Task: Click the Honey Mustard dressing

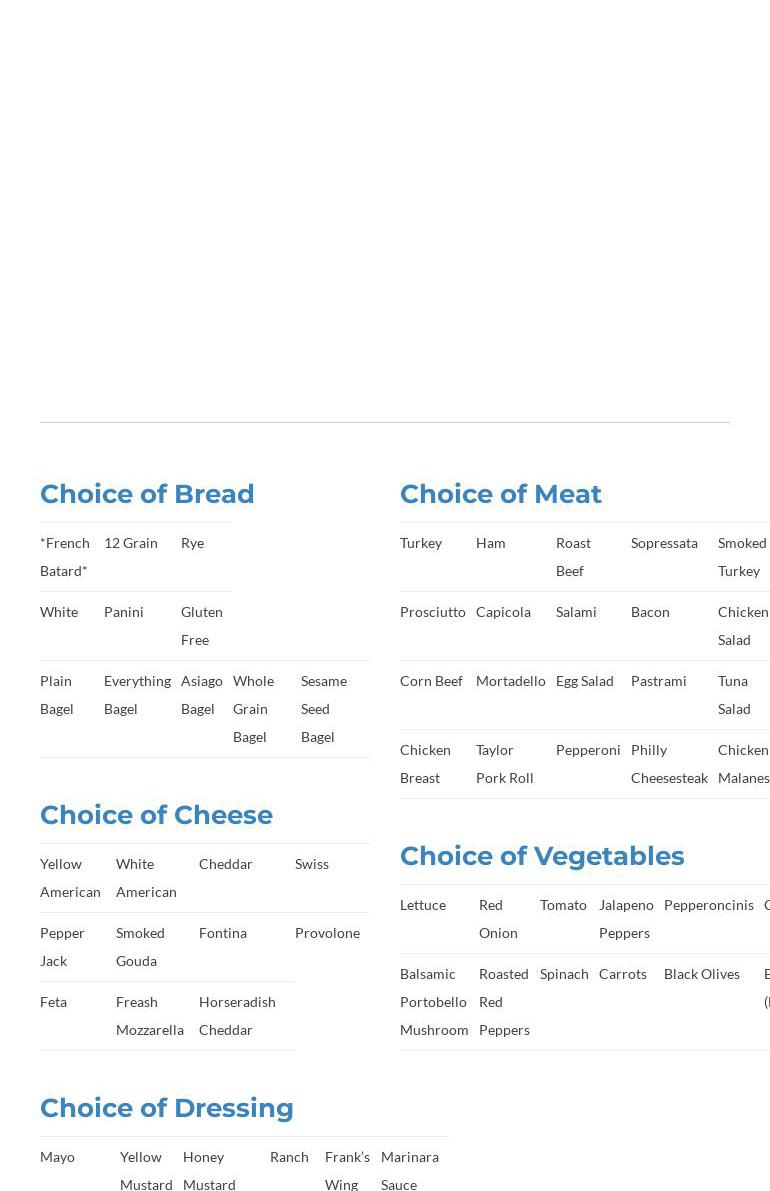Action: click(209, 1170)
